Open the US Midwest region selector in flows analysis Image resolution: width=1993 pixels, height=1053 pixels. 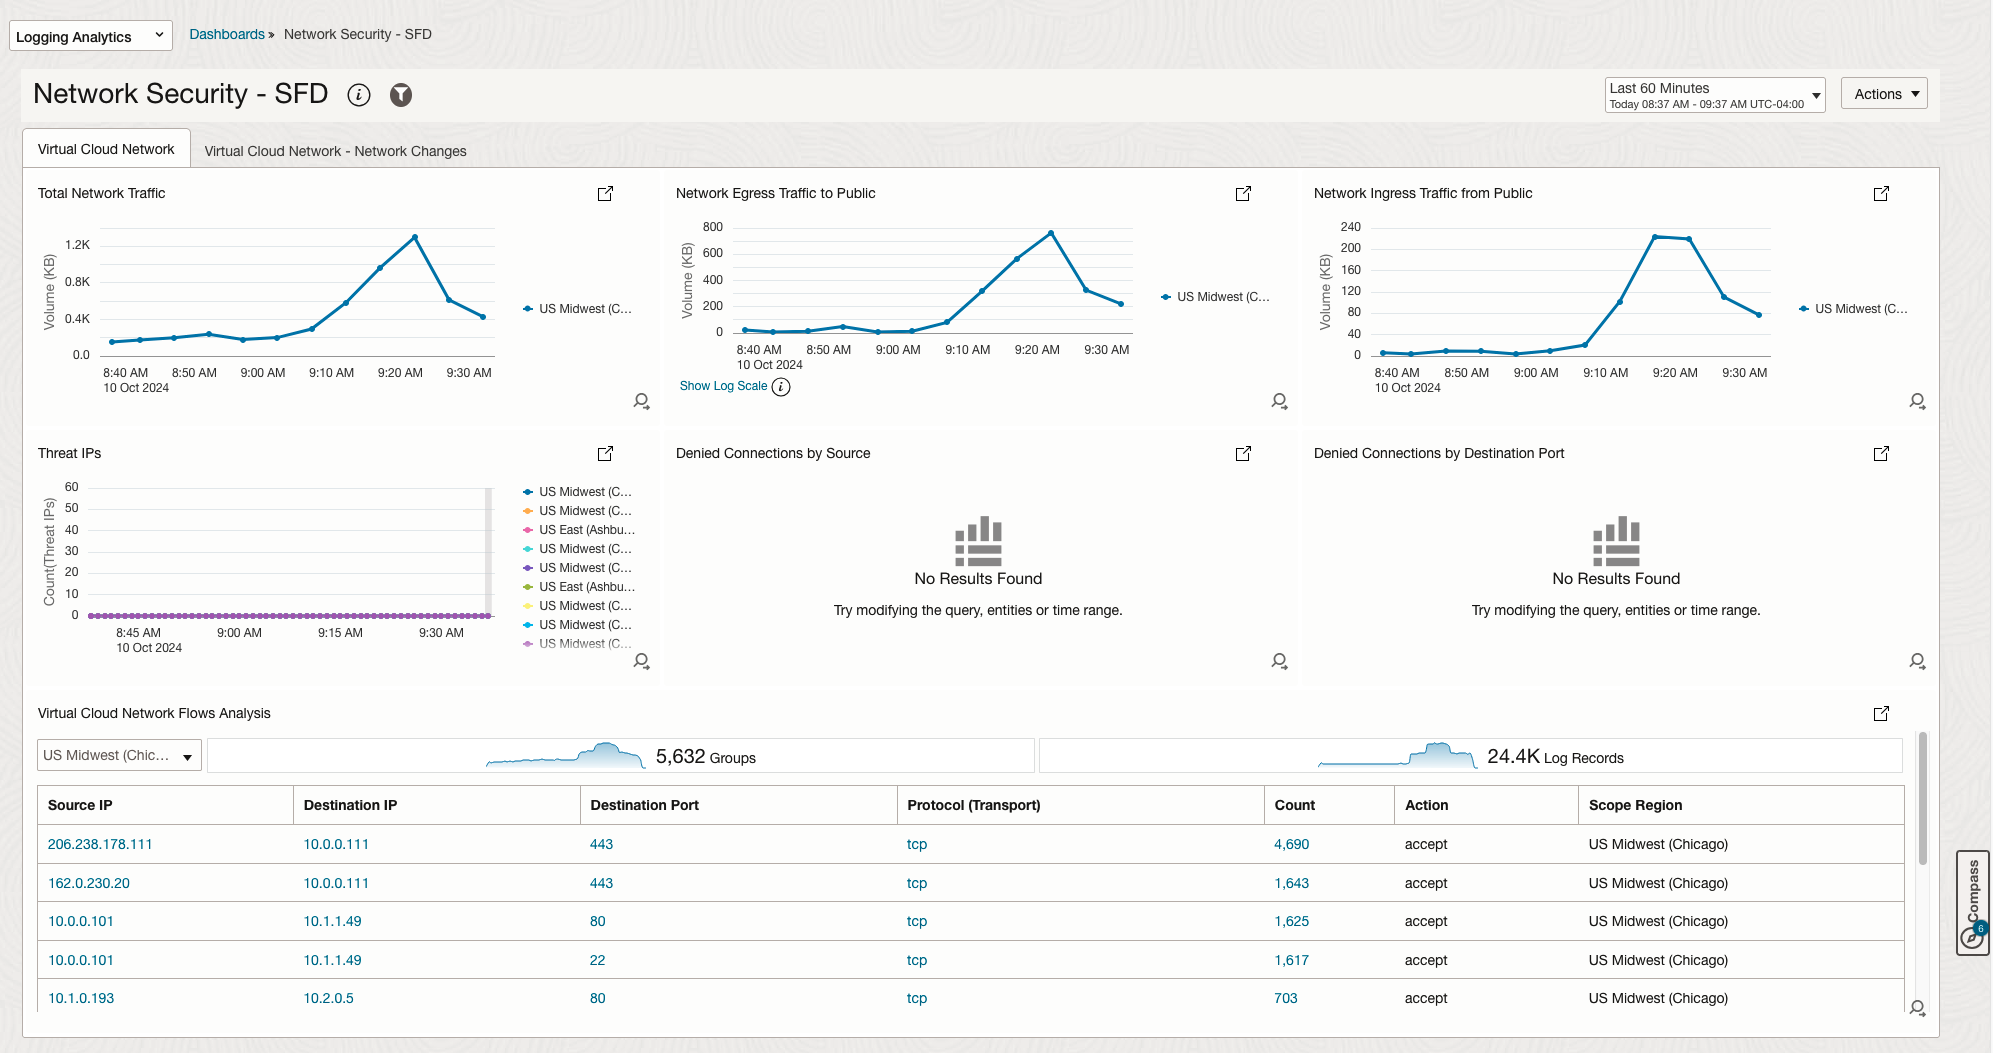coord(118,755)
